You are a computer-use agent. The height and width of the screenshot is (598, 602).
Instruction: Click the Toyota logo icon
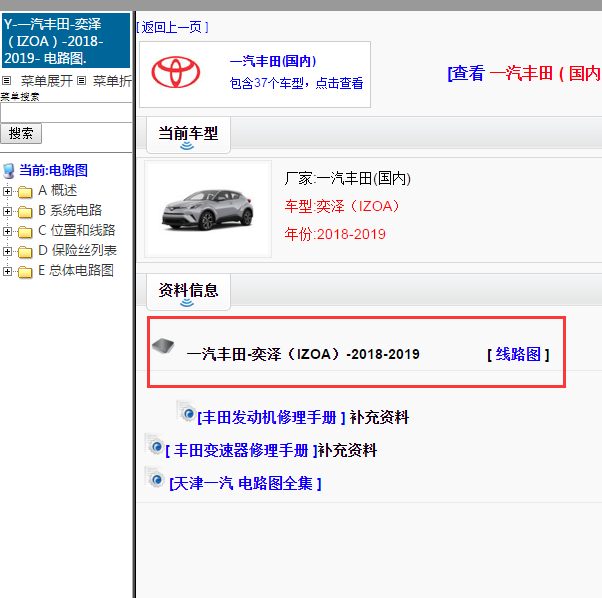pos(175,73)
